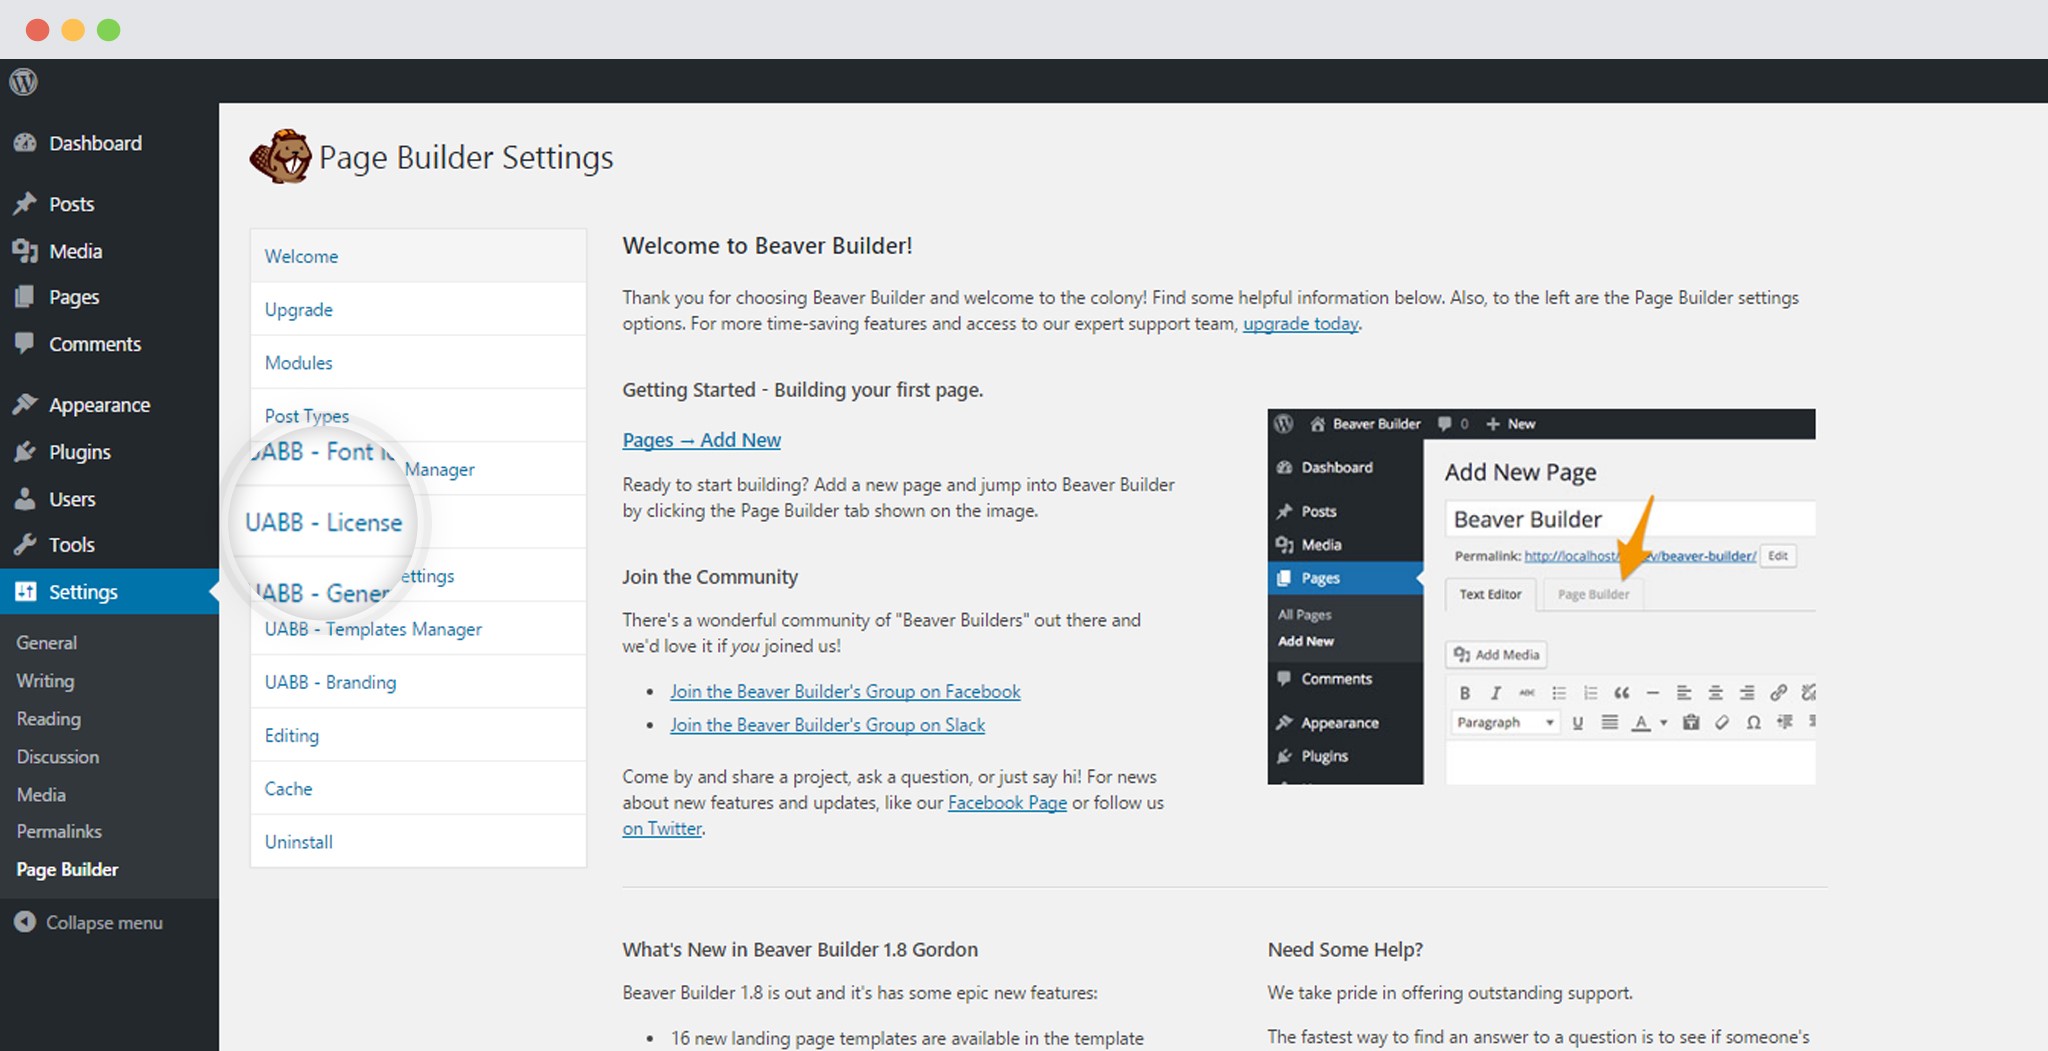Click the Collapse menu arrow icon
Screen dimensions: 2048x1051
[x=25, y=922]
